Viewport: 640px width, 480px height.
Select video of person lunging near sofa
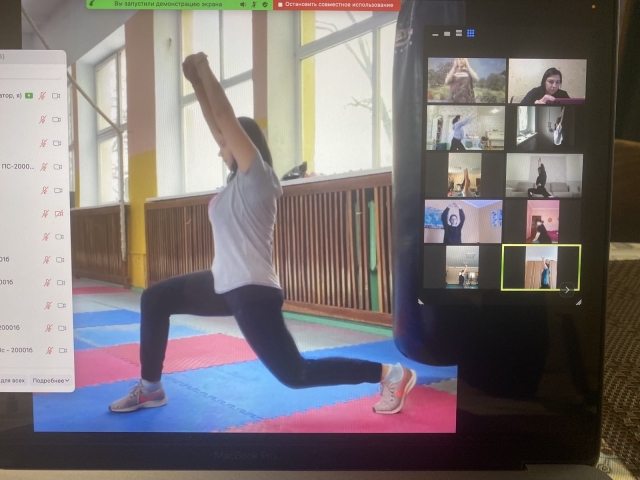544,176
